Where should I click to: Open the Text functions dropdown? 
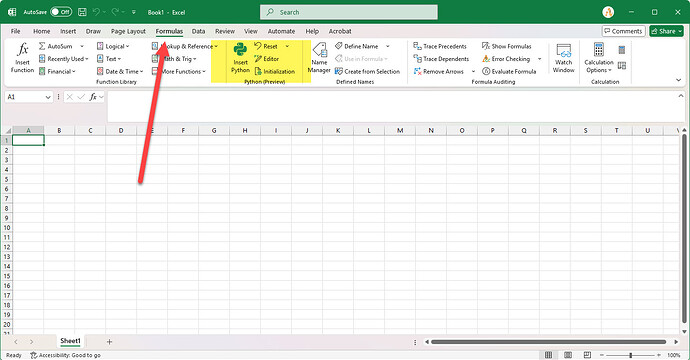click(109, 59)
